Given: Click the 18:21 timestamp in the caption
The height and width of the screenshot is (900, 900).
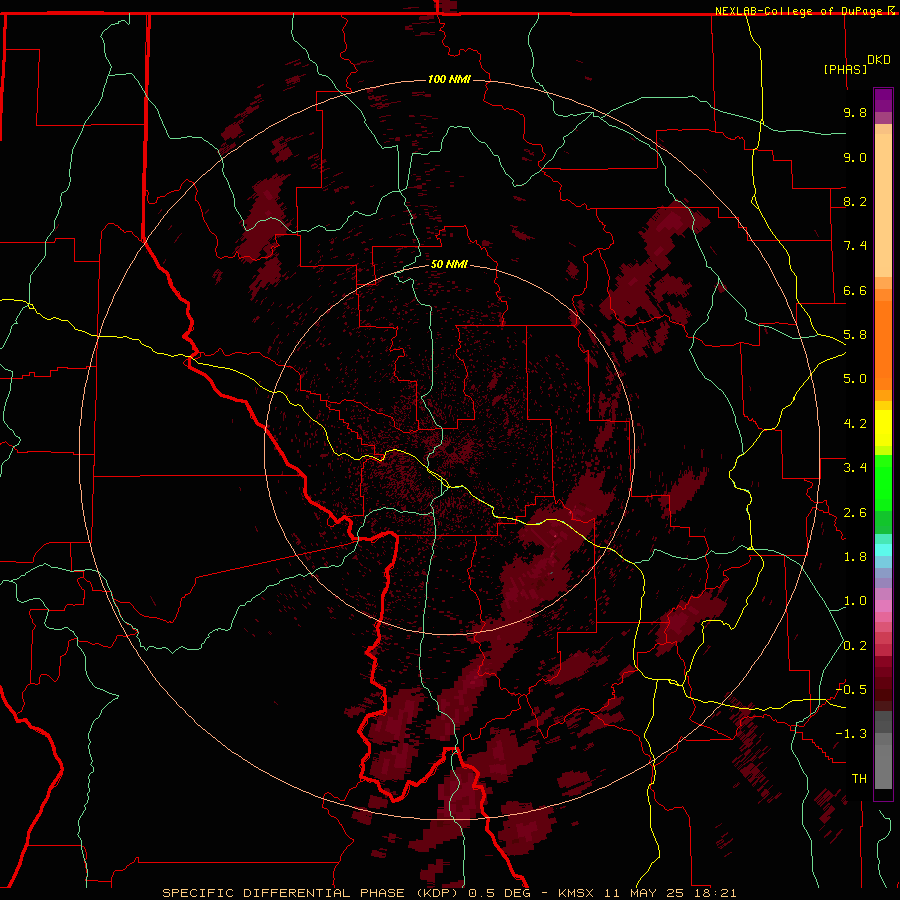Looking at the screenshot, I should click(x=717, y=893).
